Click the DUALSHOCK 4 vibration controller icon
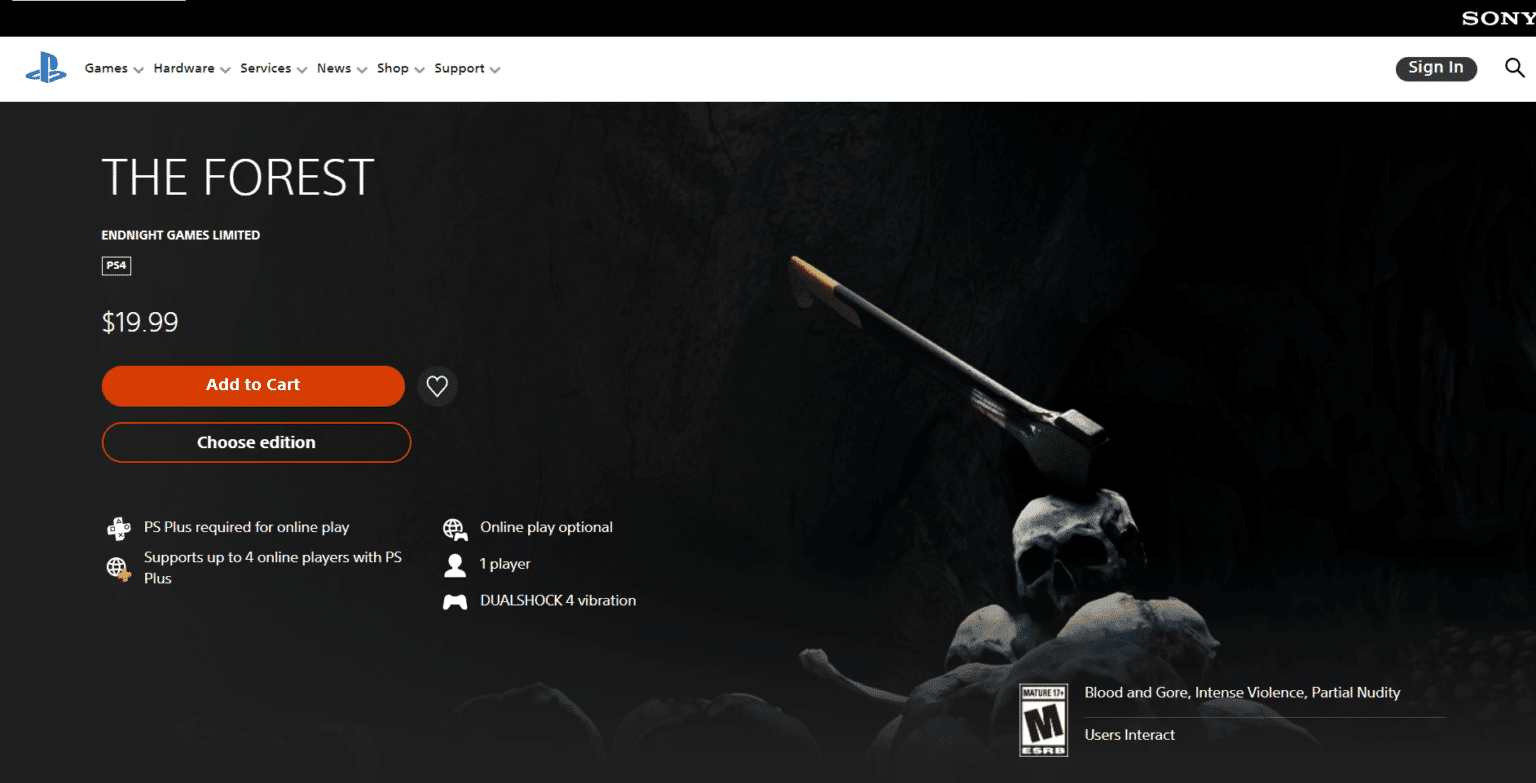 point(455,600)
